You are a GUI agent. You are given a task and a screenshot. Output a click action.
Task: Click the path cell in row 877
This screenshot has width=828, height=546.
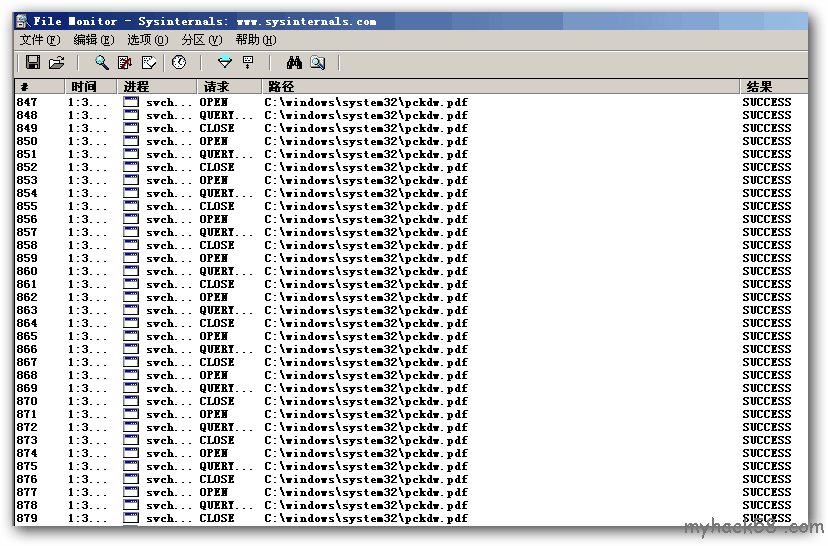click(366, 492)
